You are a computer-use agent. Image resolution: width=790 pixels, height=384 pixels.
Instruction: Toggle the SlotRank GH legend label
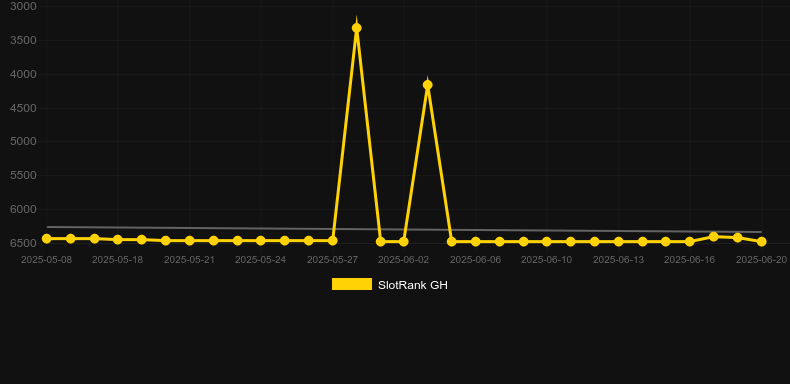pos(413,285)
